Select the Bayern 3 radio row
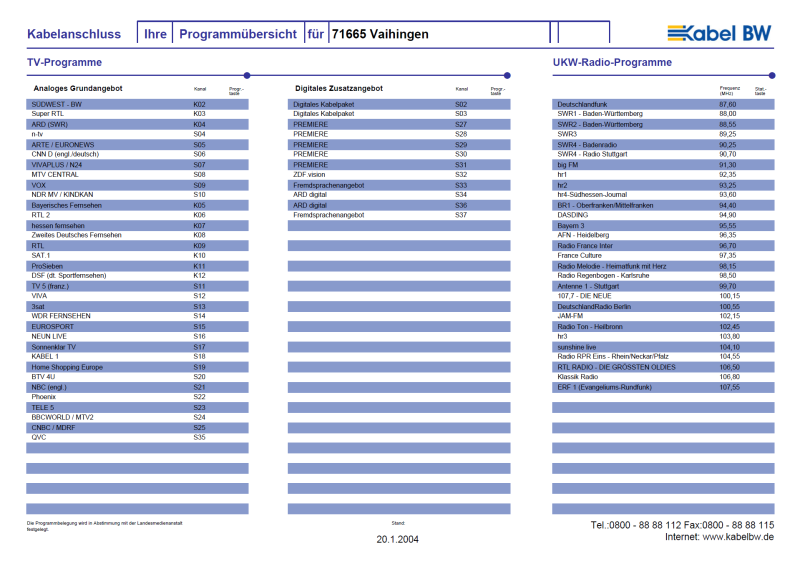The height and width of the screenshot is (566, 800). [x=663, y=226]
